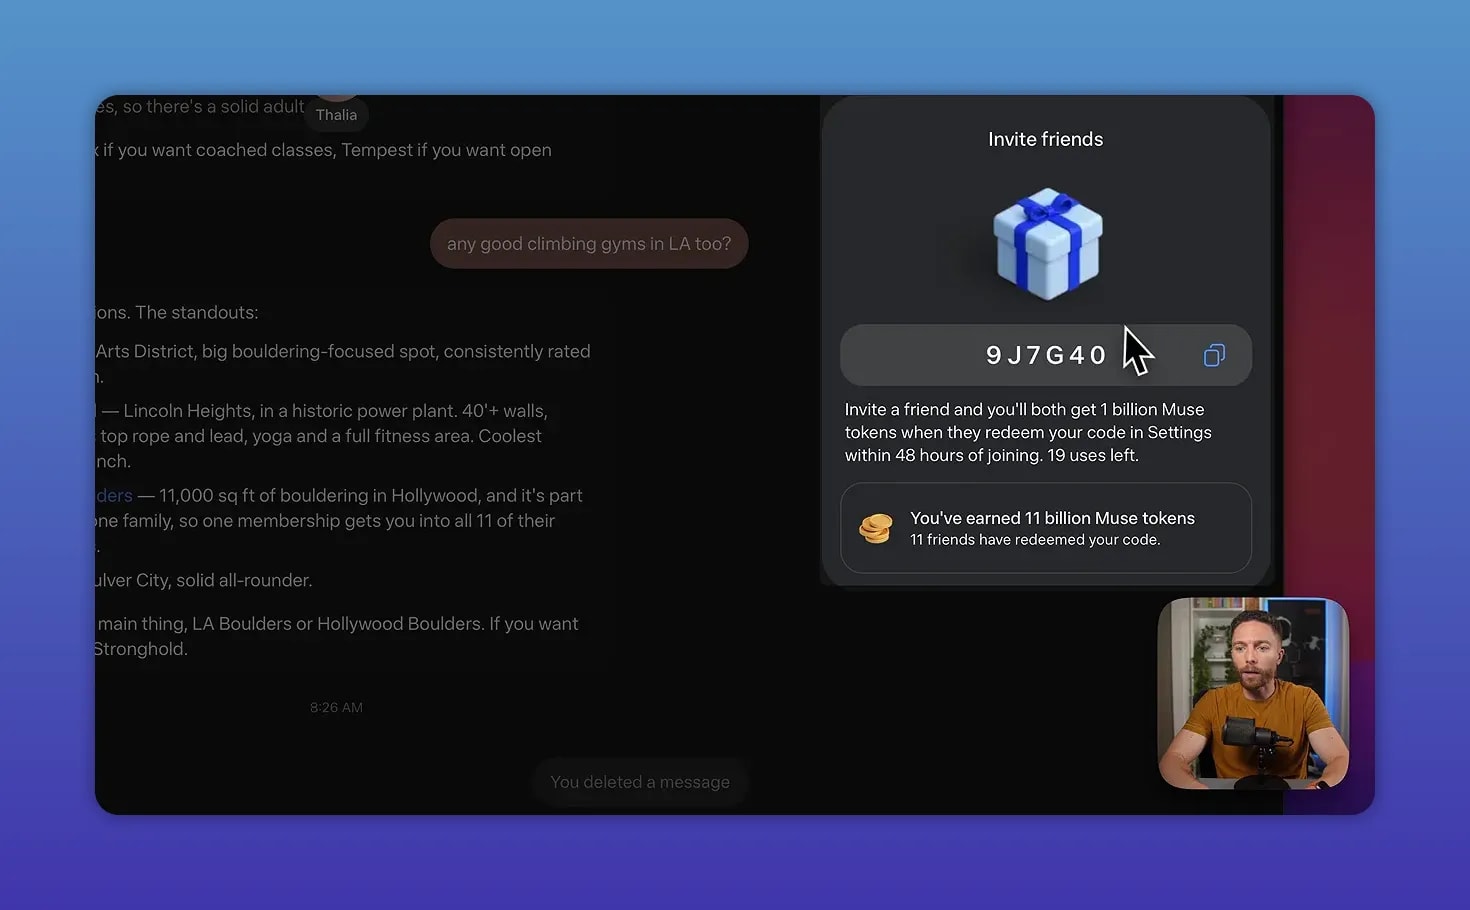This screenshot has width=1470, height=910.
Task: Click the blue gift box image
Action: coord(1047,244)
